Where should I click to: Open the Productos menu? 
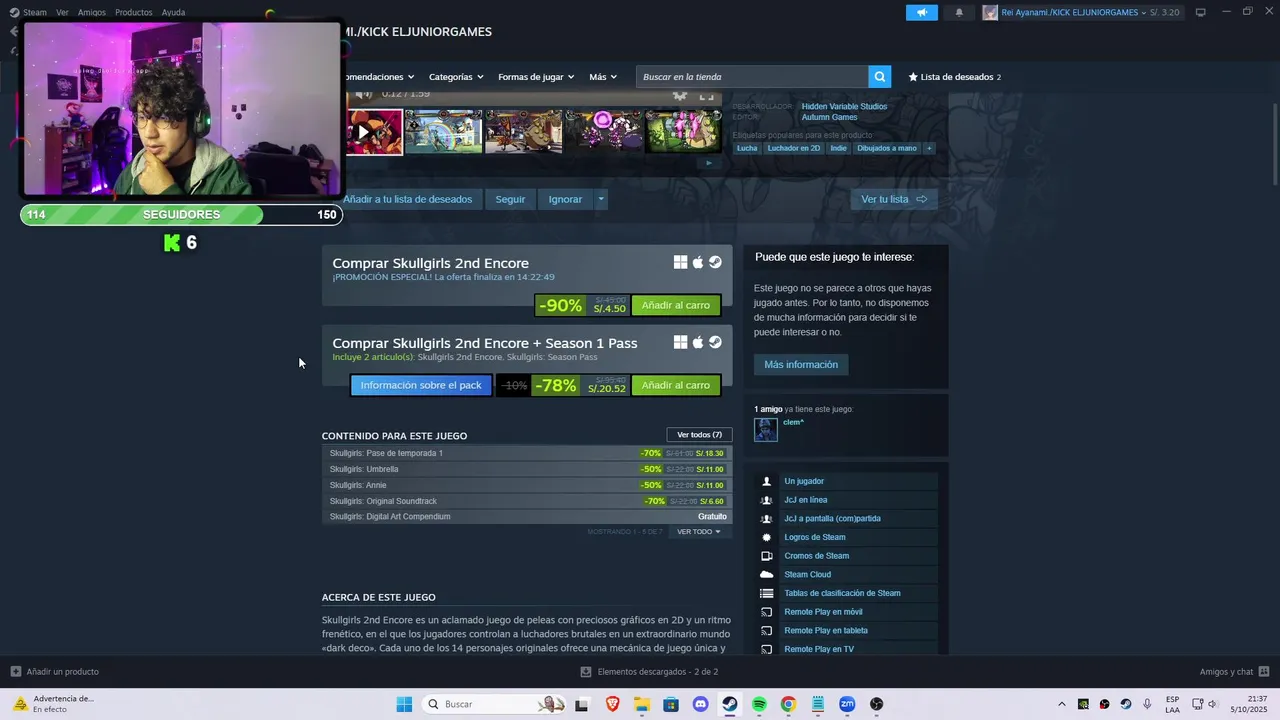coord(134,12)
